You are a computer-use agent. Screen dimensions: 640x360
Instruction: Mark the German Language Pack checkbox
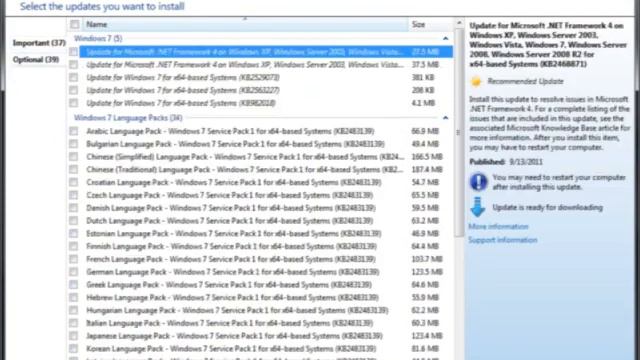point(73,272)
